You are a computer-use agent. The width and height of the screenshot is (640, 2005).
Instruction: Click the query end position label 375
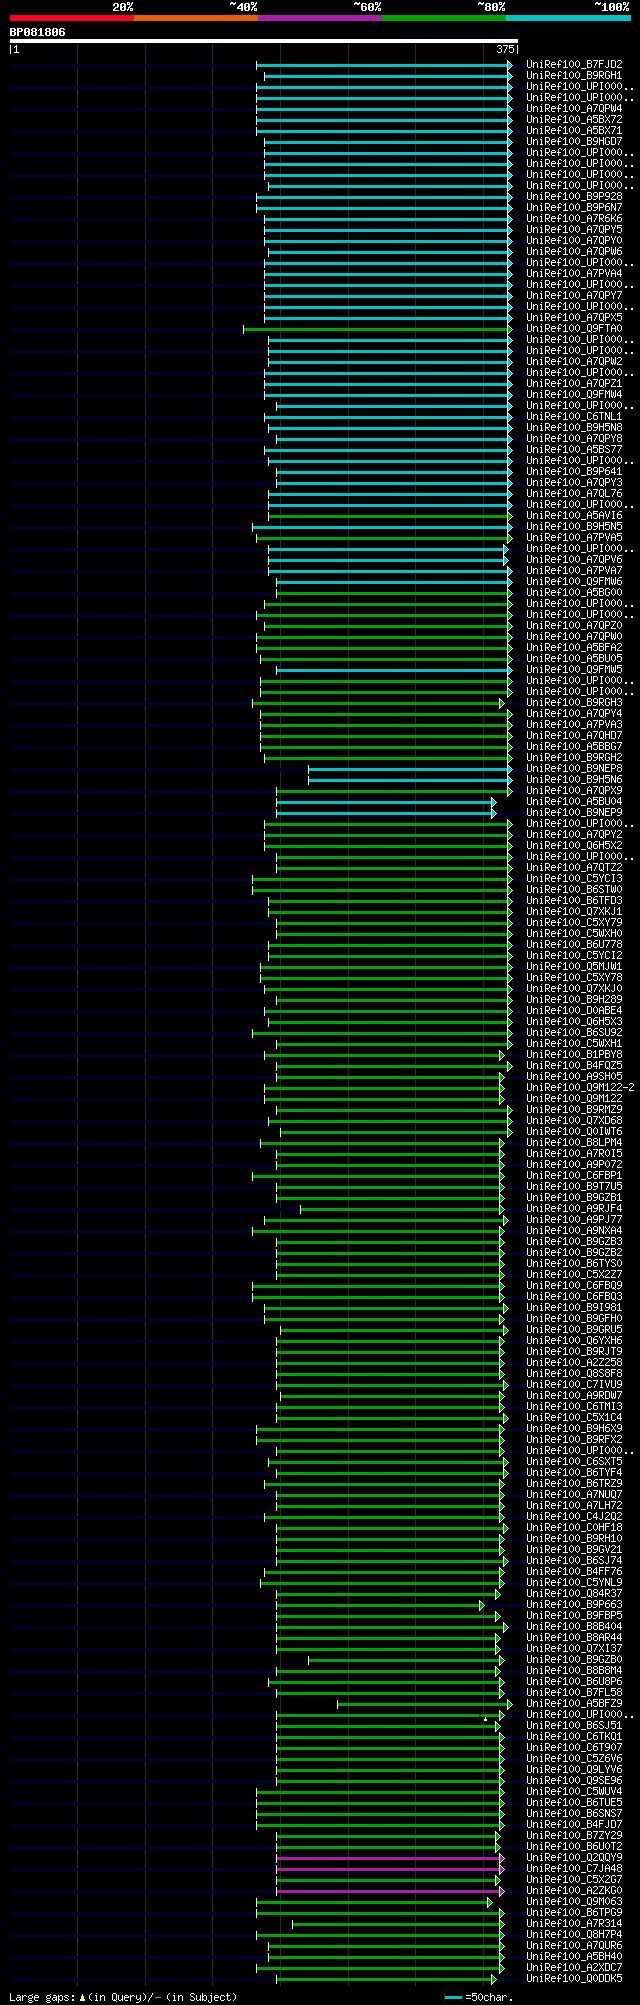click(505, 49)
